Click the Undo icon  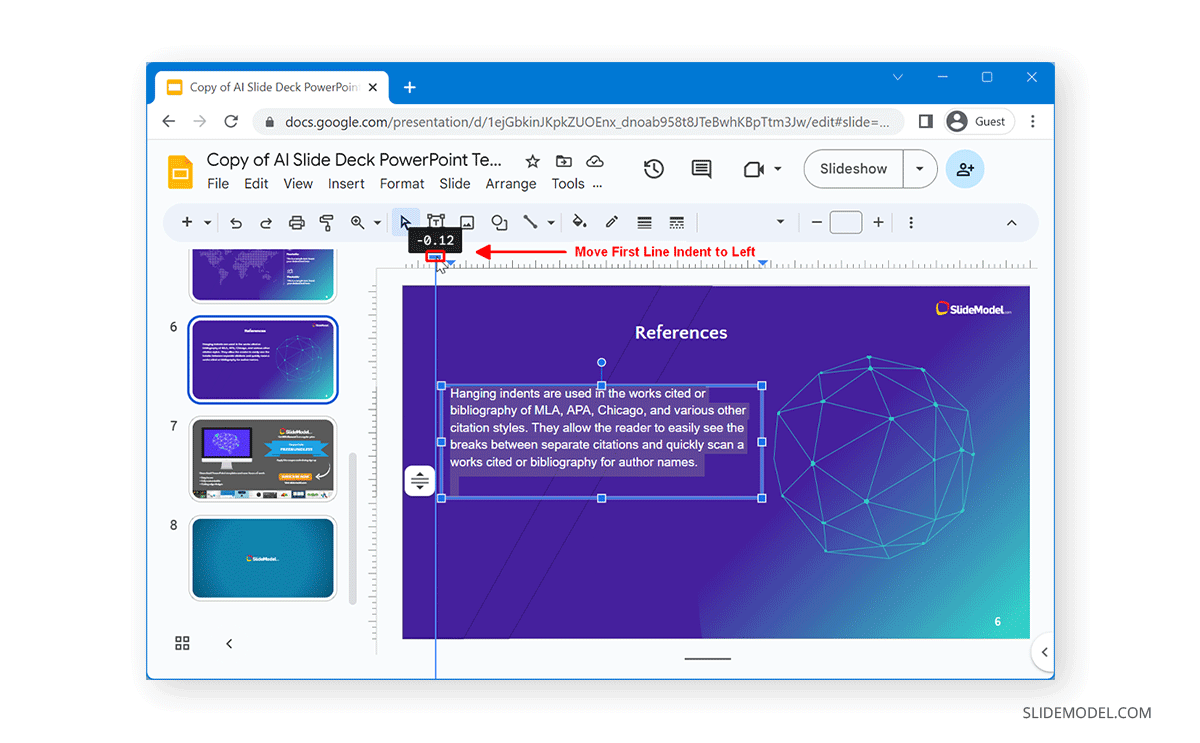pos(236,223)
